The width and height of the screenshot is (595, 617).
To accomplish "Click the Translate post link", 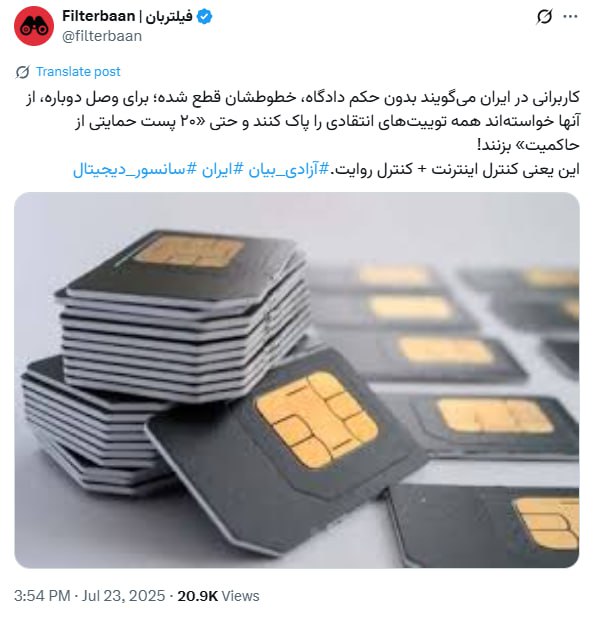I will click(78, 72).
